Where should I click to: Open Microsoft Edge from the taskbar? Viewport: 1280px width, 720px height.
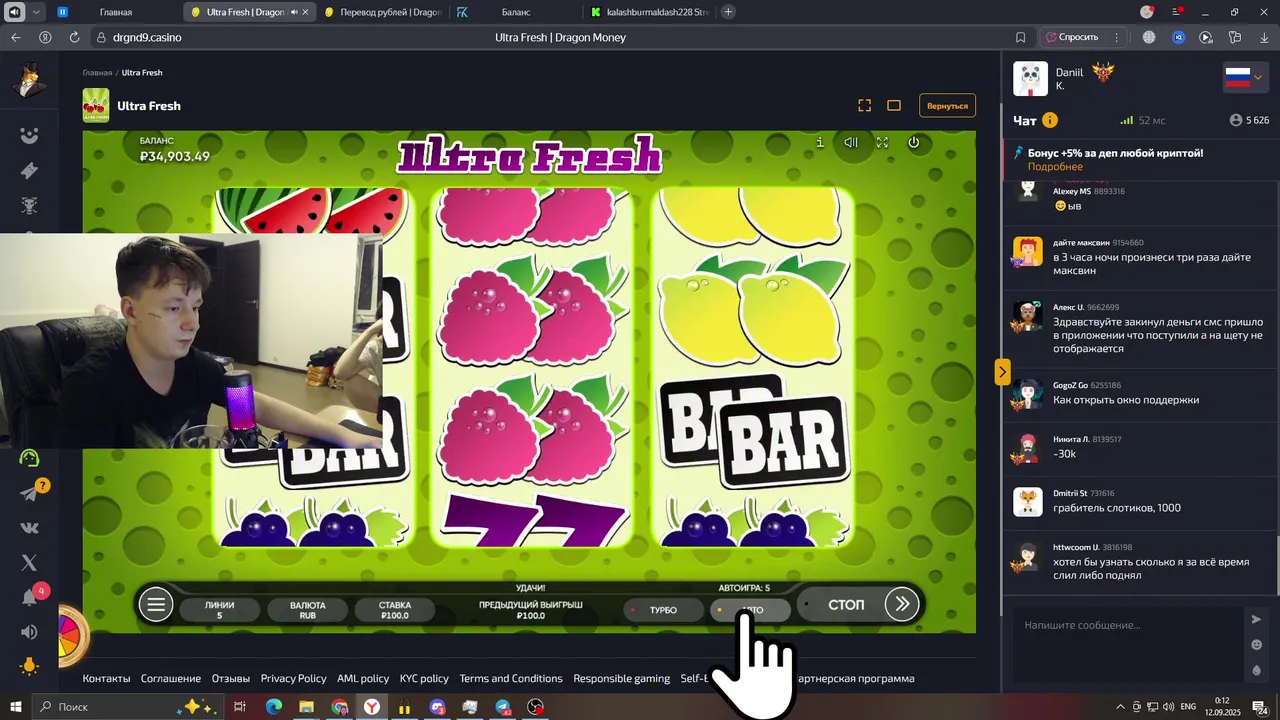(x=273, y=707)
